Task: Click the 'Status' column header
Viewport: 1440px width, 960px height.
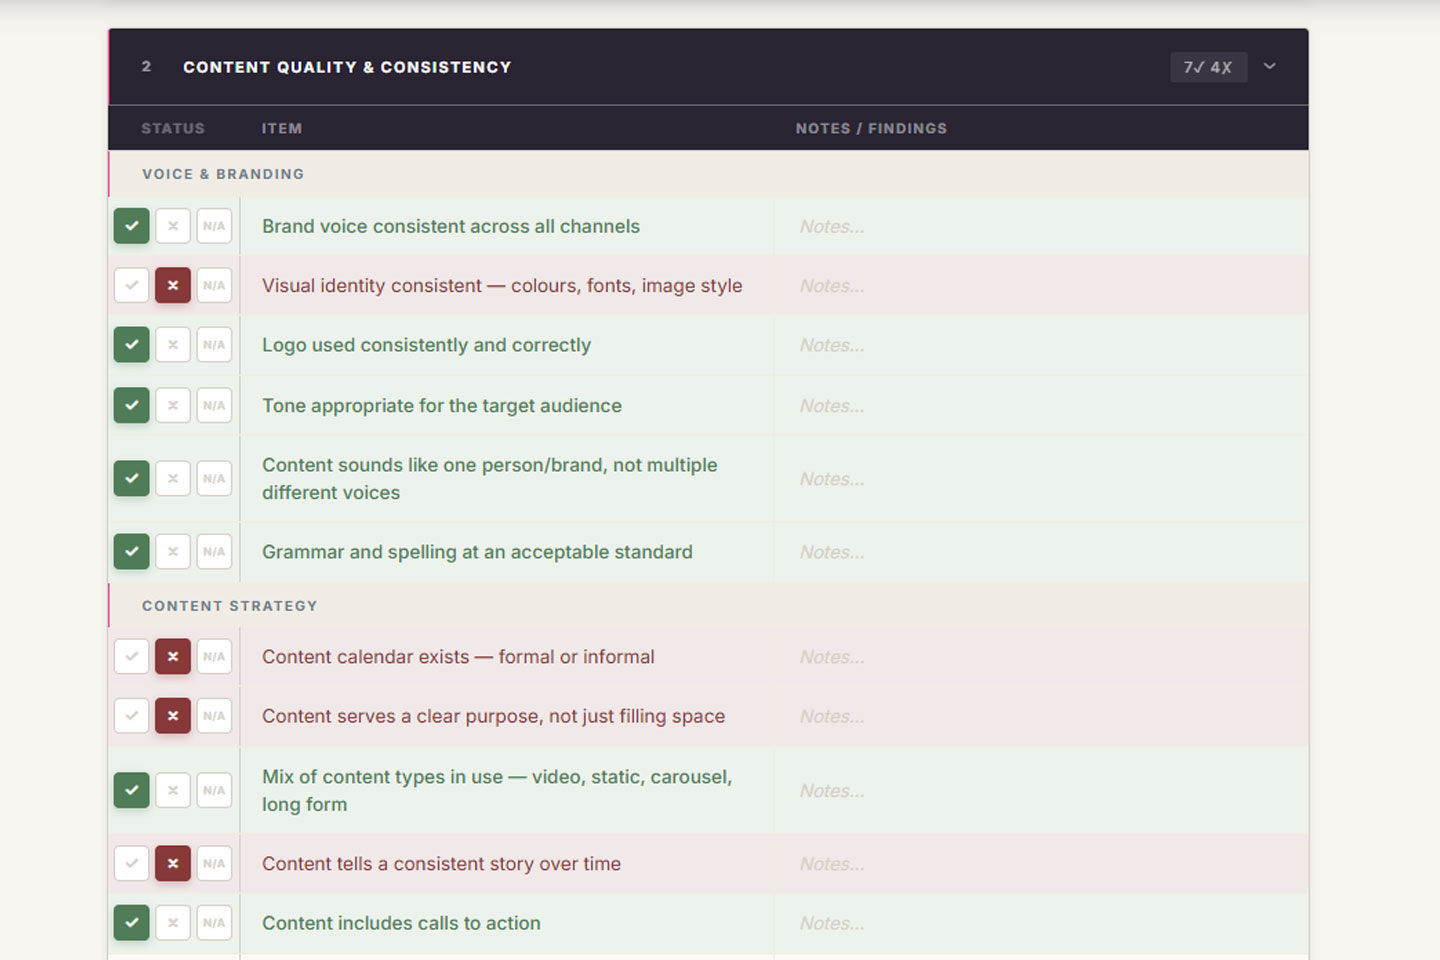Action: pyautogui.click(x=173, y=128)
